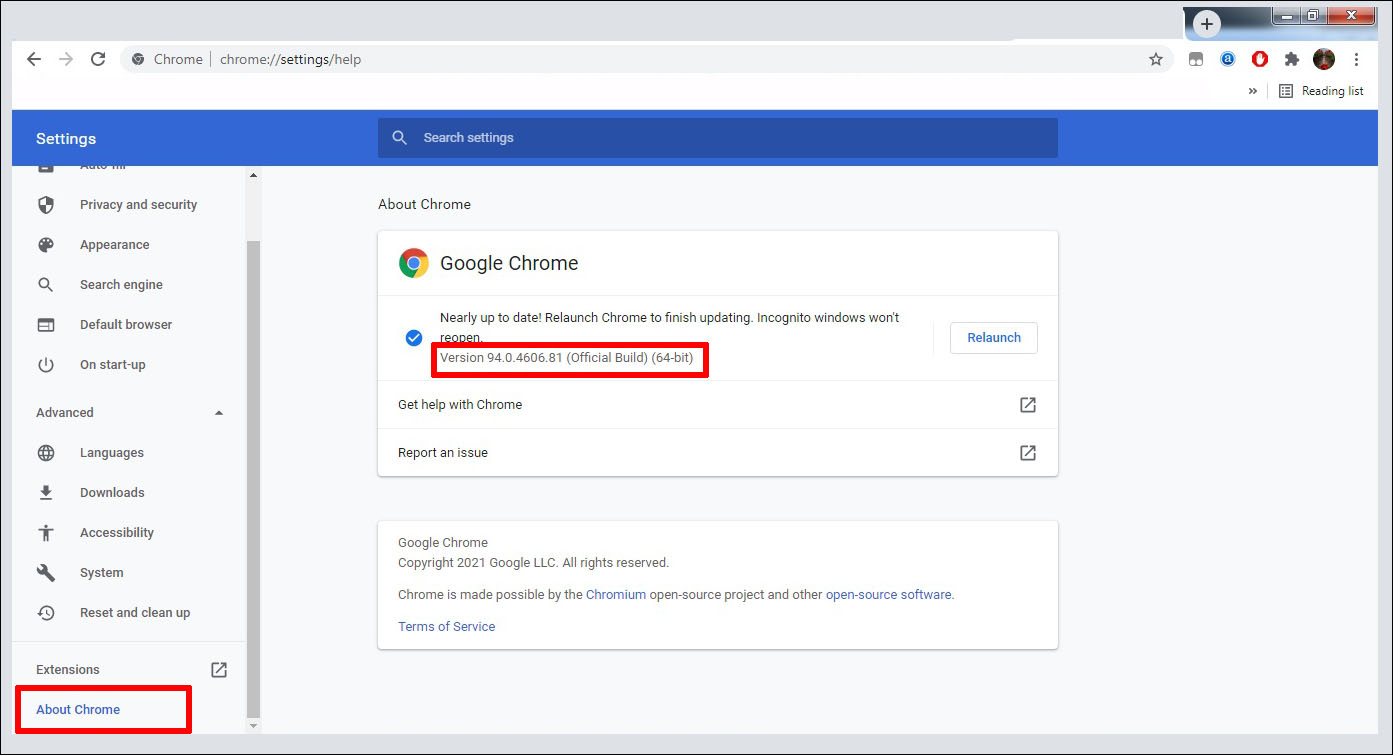
Task: Open the Chromium project link
Action: click(x=615, y=595)
